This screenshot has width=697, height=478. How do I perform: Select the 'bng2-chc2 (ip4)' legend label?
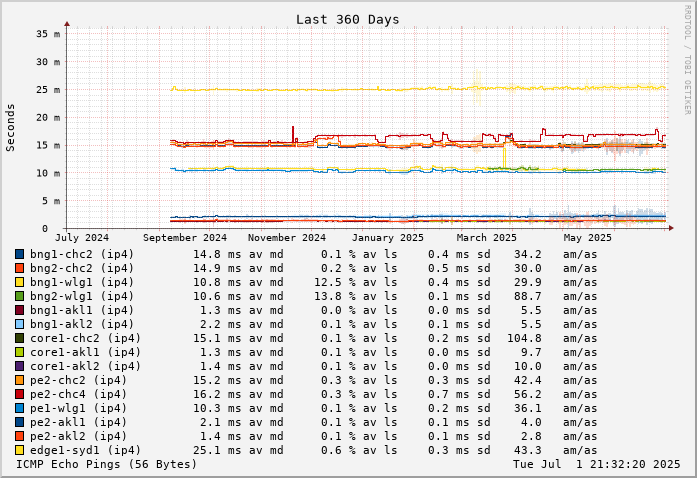click(x=82, y=268)
